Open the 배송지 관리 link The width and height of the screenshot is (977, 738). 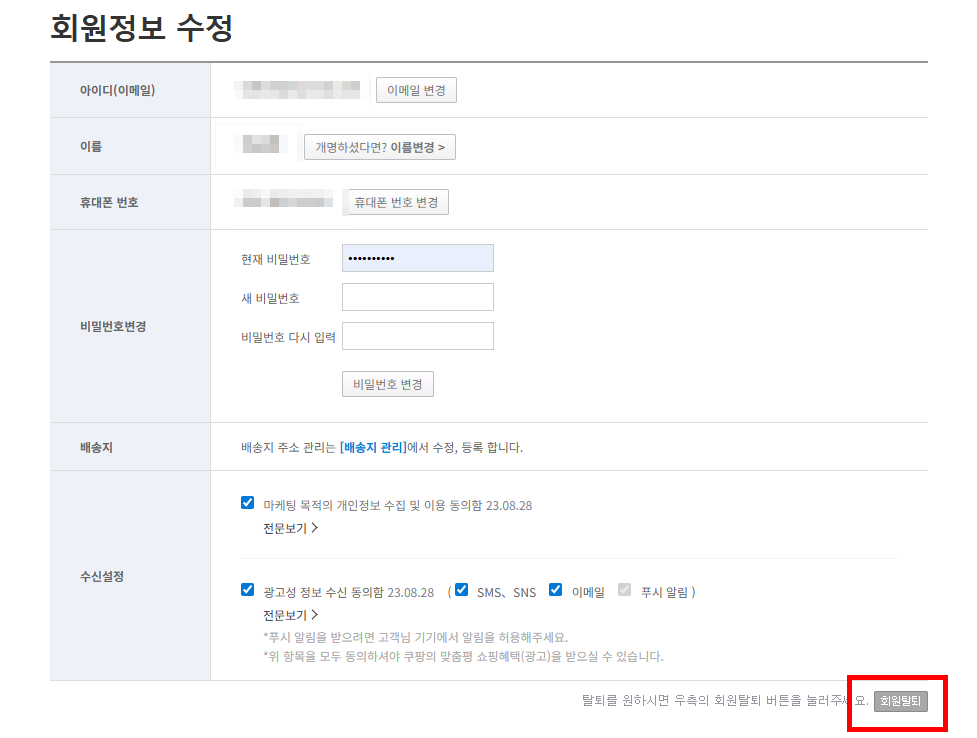(x=373, y=447)
